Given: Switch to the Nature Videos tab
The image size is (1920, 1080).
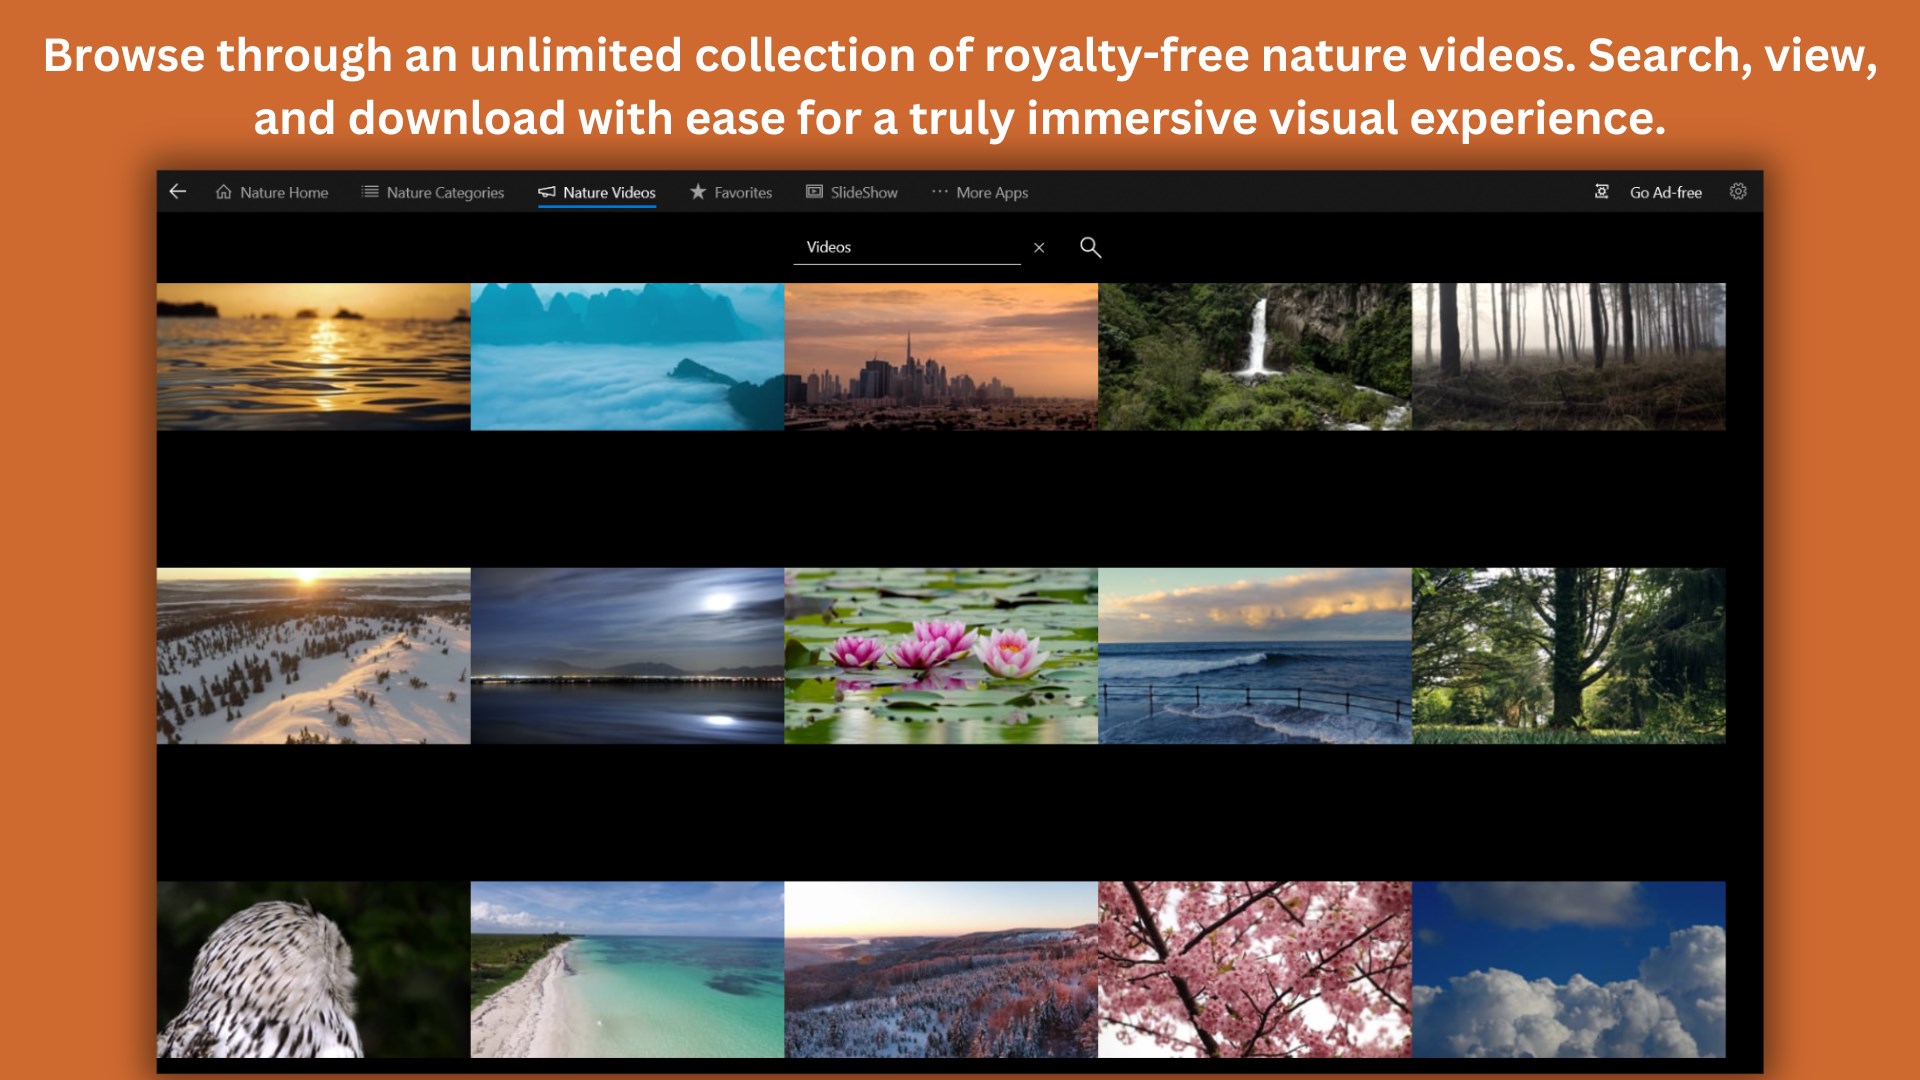Looking at the screenshot, I should (608, 192).
